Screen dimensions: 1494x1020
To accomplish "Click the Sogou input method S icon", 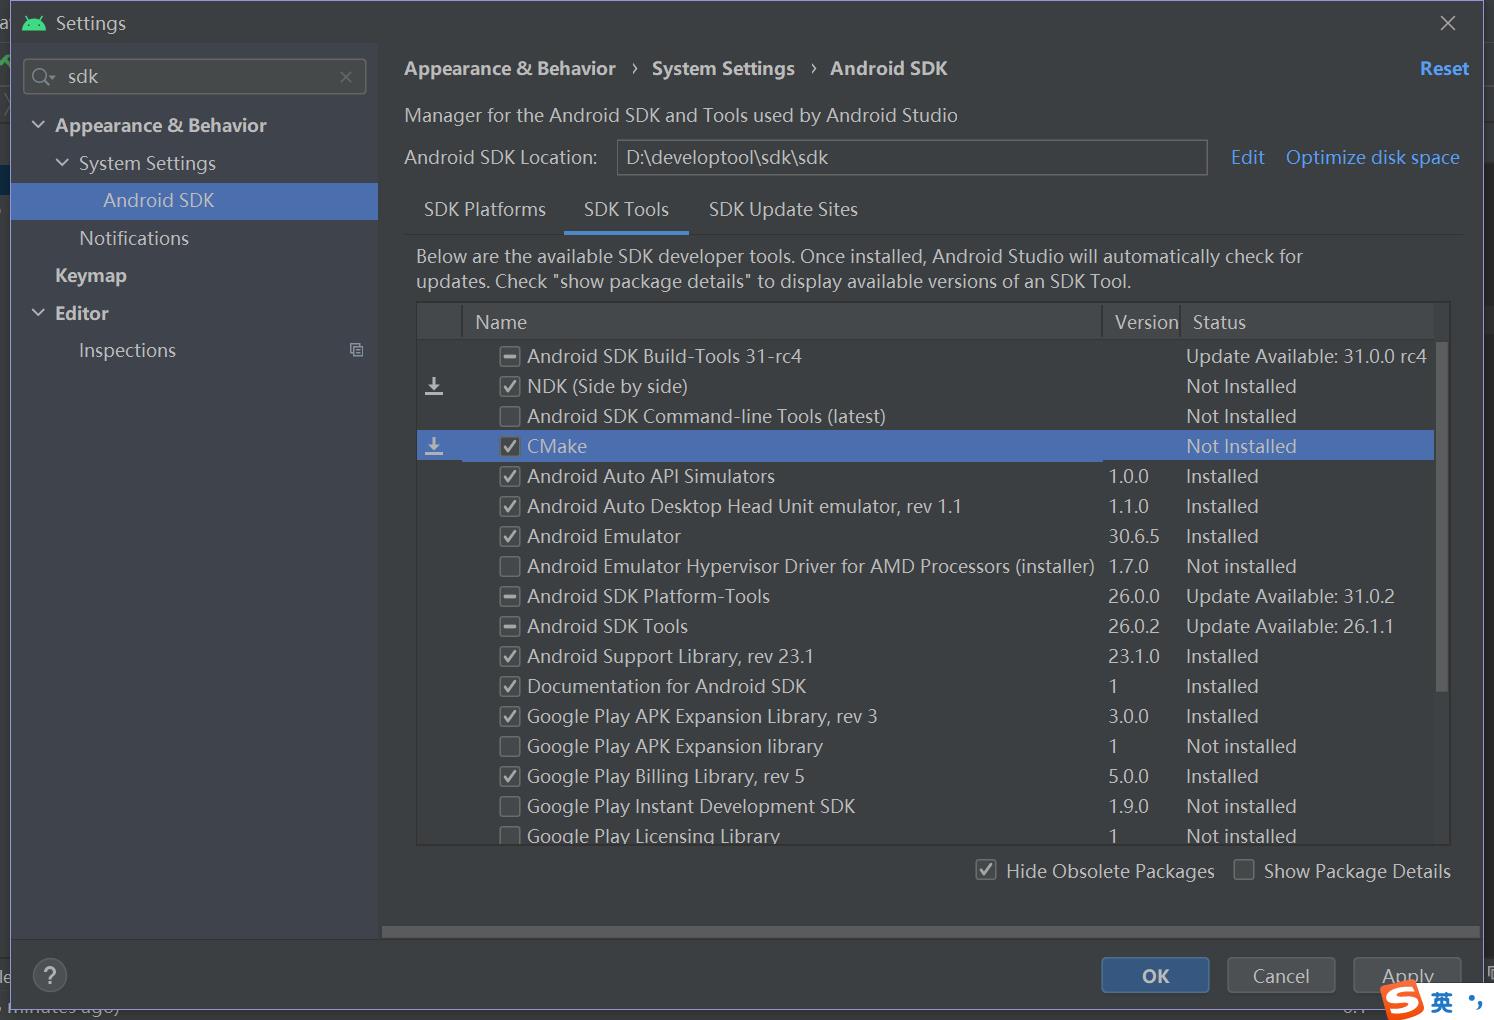I will click(1402, 1000).
